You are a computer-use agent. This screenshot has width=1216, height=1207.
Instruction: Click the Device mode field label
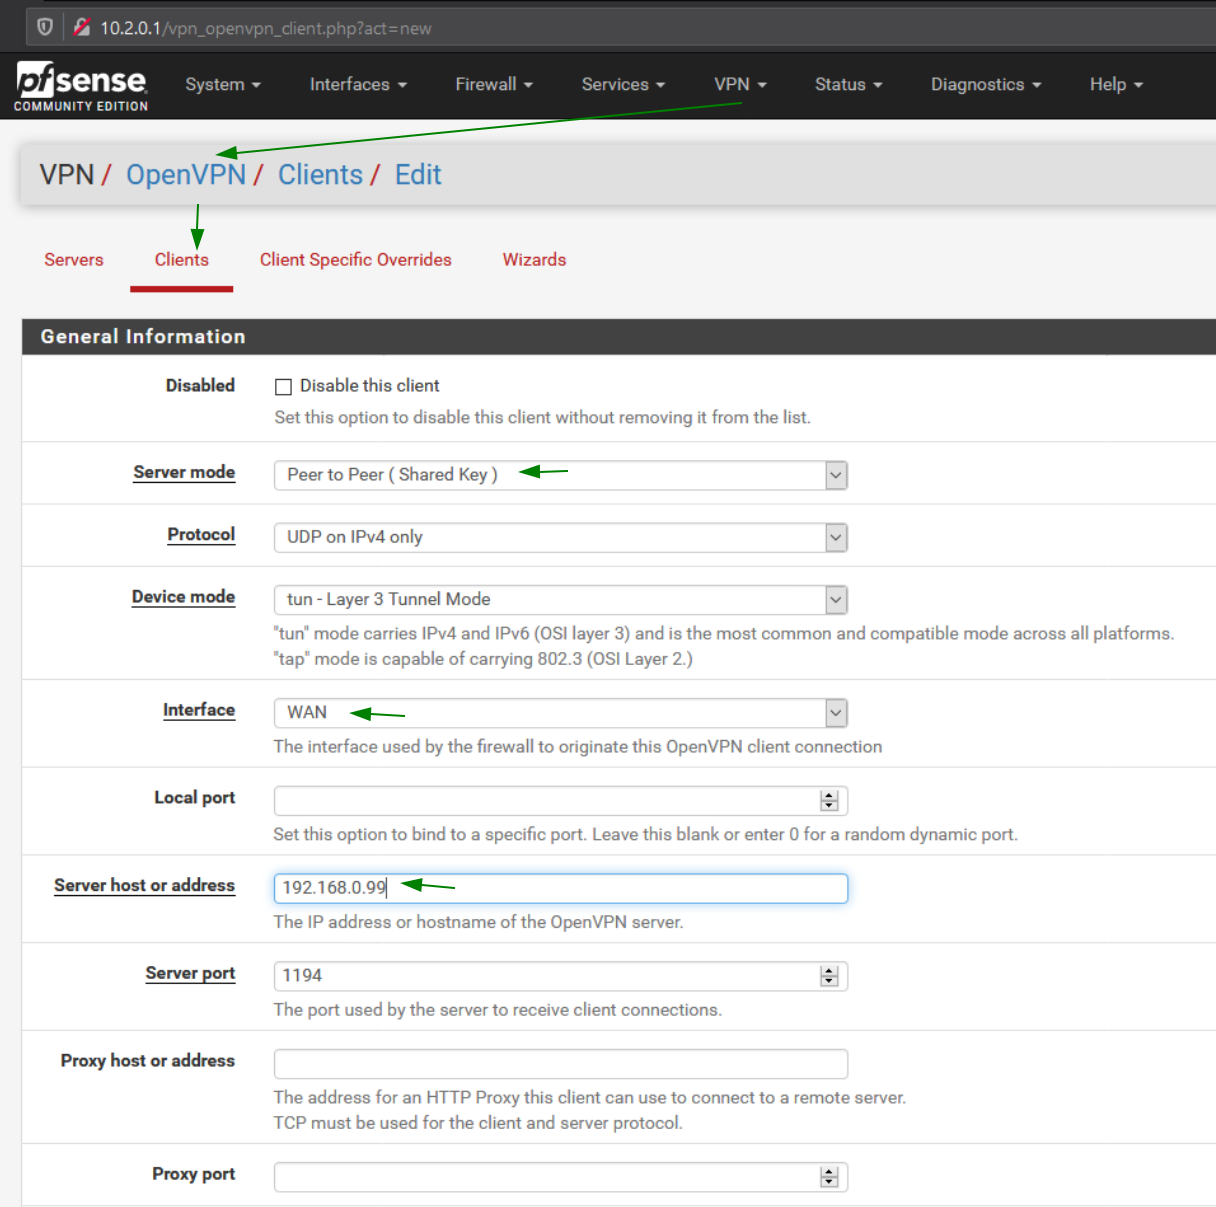pyautogui.click(x=183, y=597)
